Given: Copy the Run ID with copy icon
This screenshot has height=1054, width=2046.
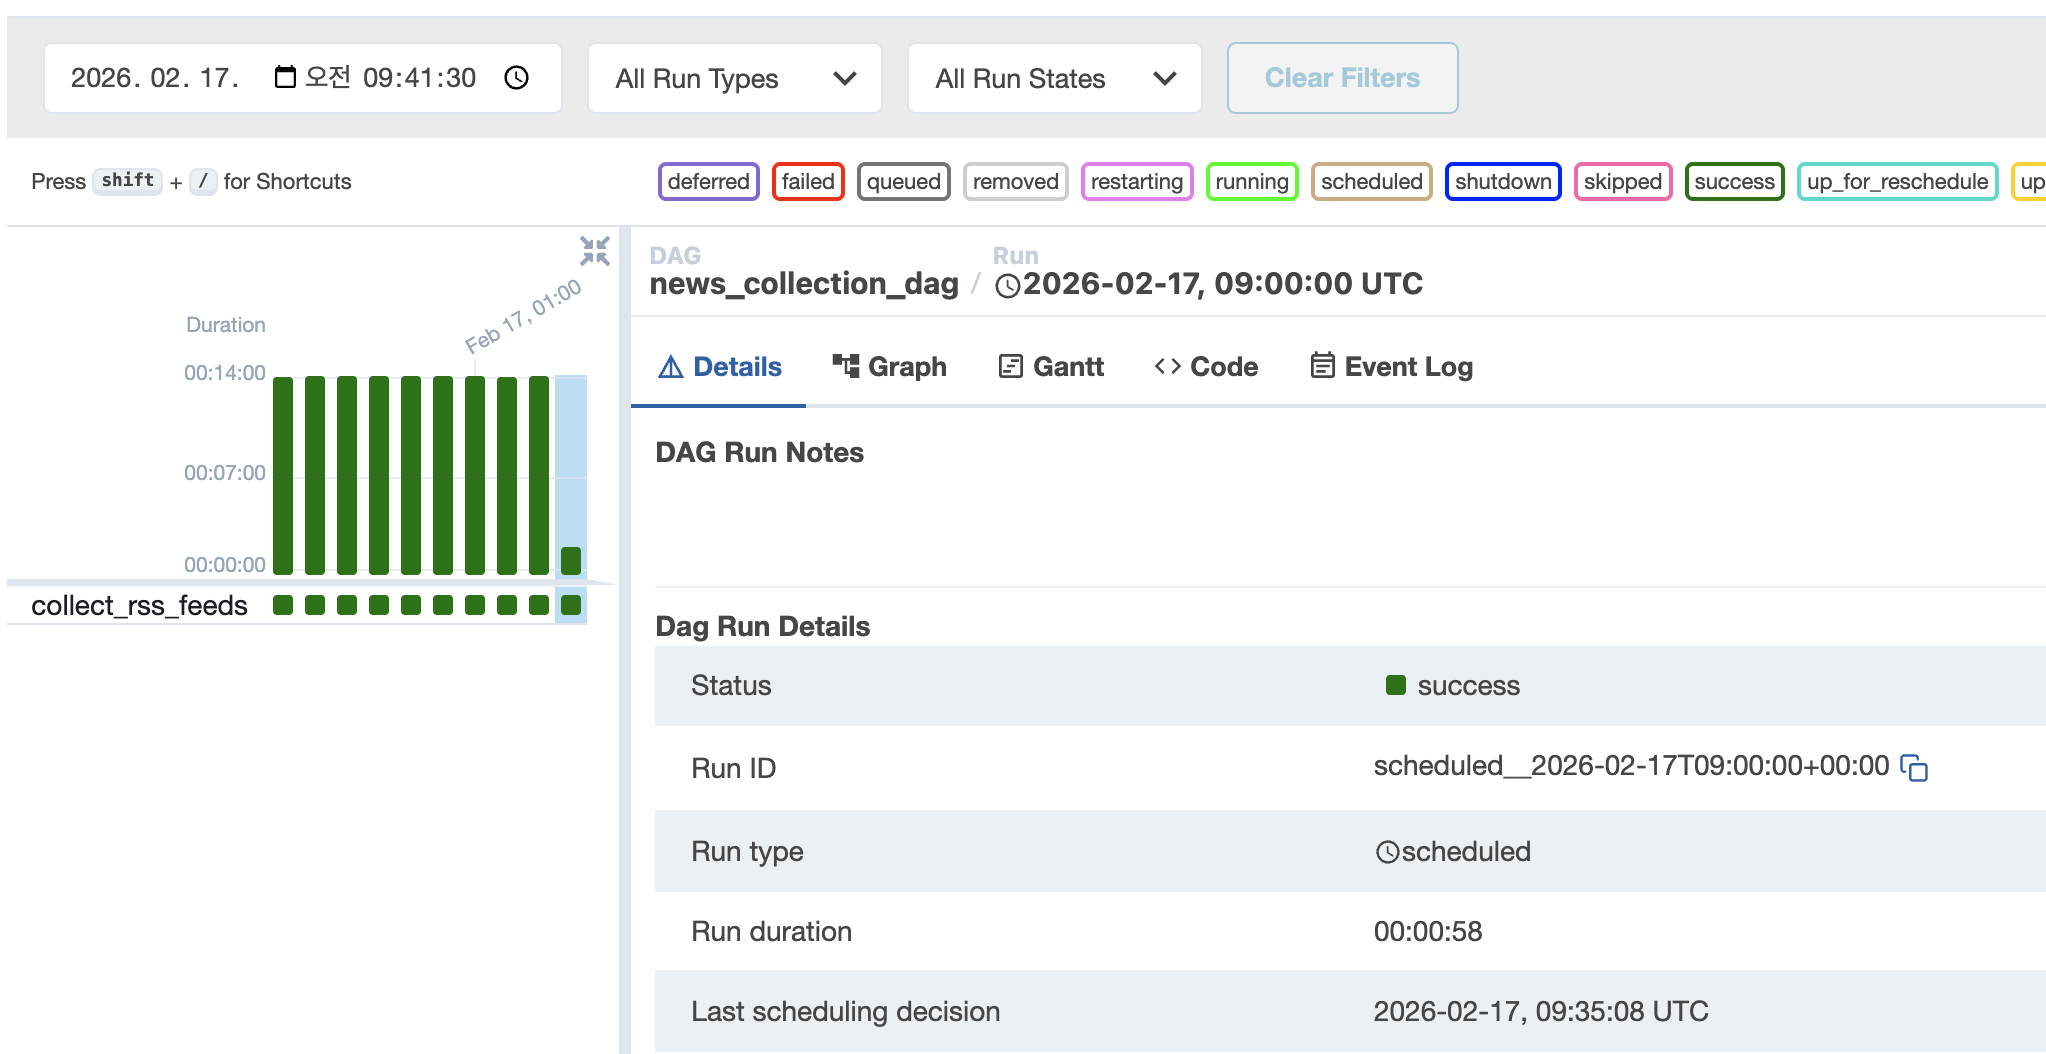Looking at the screenshot, I should click(1914, 768).
